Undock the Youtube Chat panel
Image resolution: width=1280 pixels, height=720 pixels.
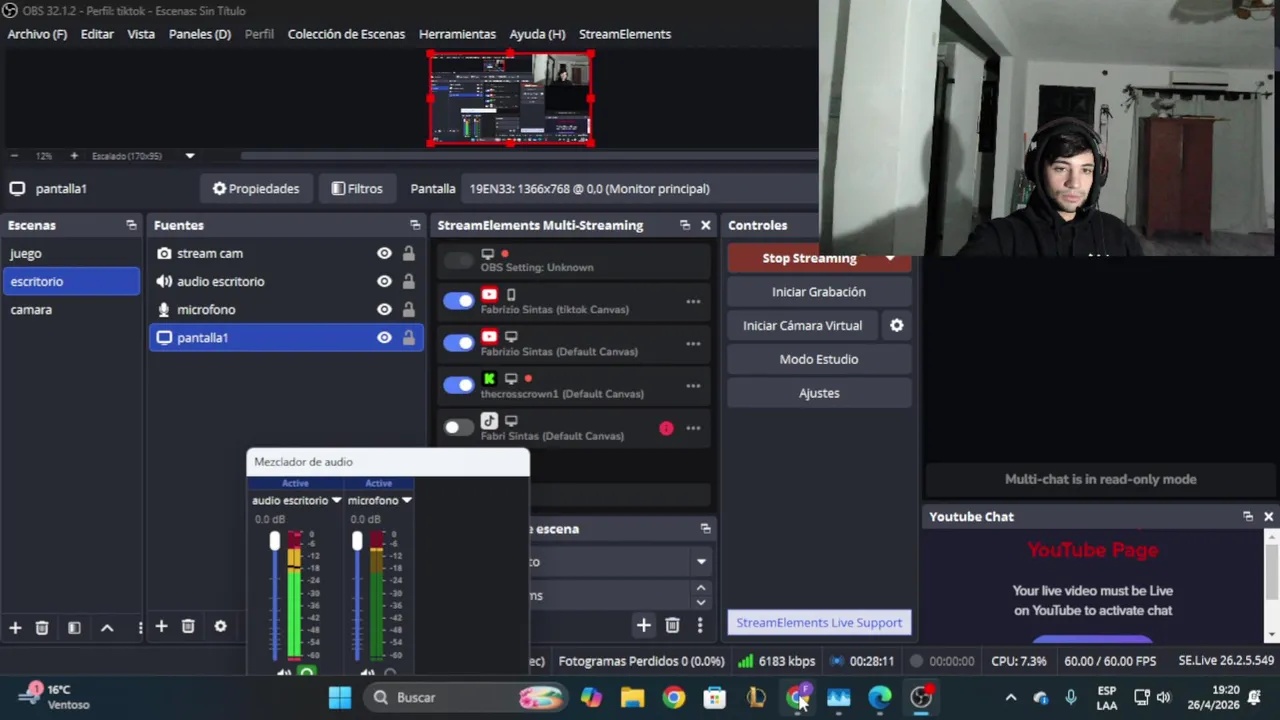click(x=1248, y=516)
